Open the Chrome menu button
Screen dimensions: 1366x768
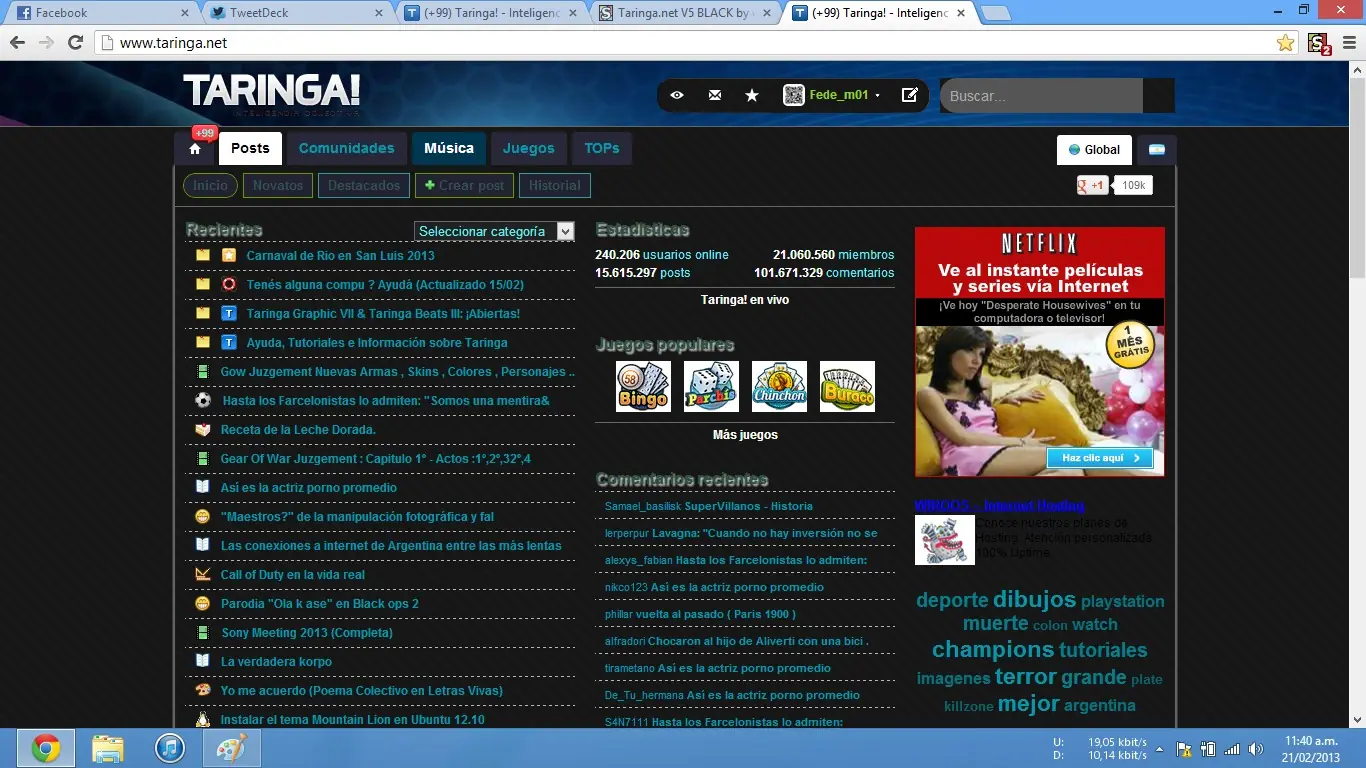(x=1347, y=43)
